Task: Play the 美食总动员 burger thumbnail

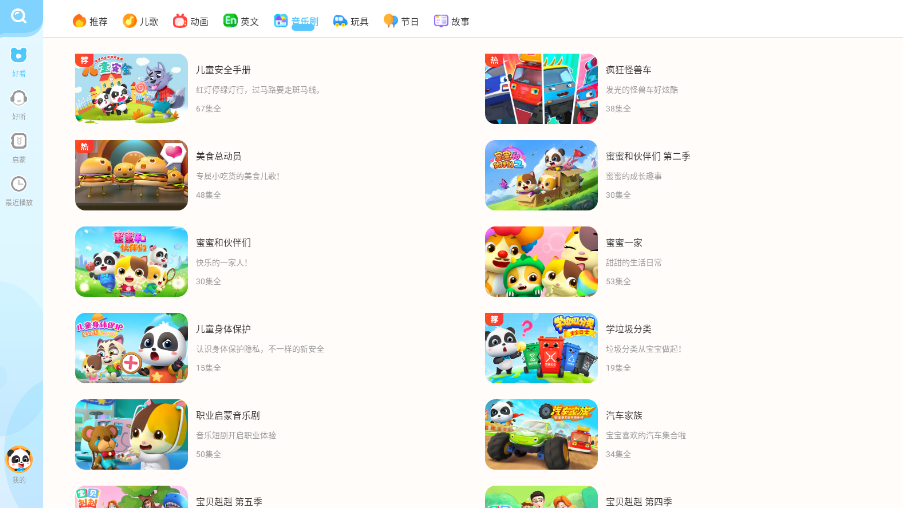Action: click(x=131, y=175)
